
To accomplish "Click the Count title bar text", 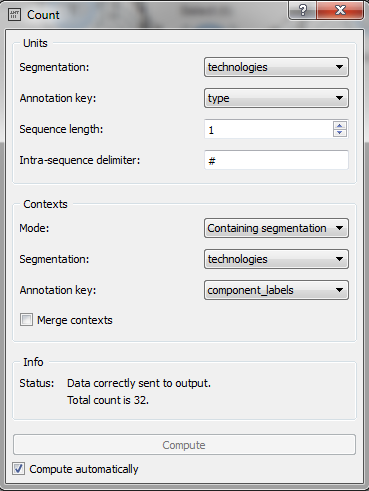I will [x=43, y=15].
